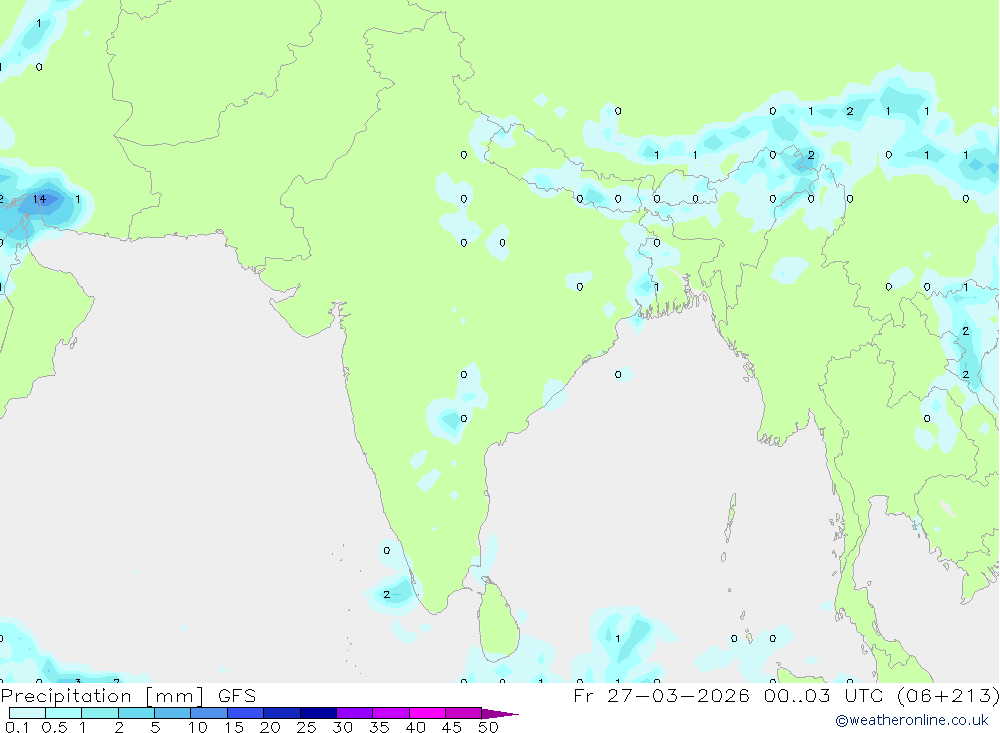
Task: Click the '2' value off India's southwest coast
Action: pos(386,595)
